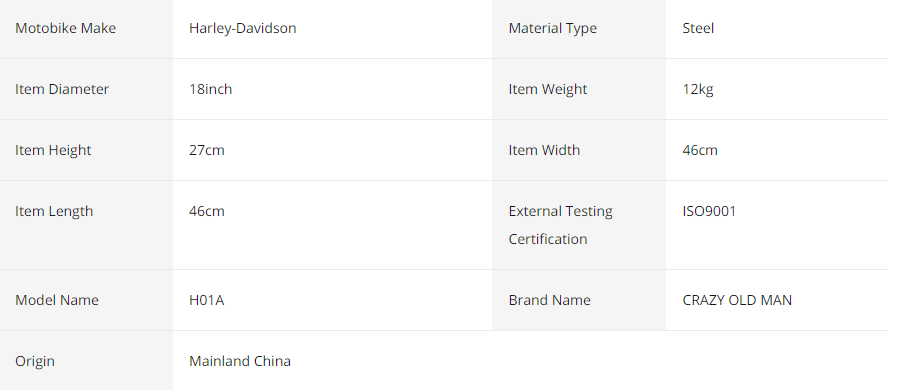Select the Harley-Davidson value text
Viewport: 899px width, 390px height.
(x=243, y=28)
